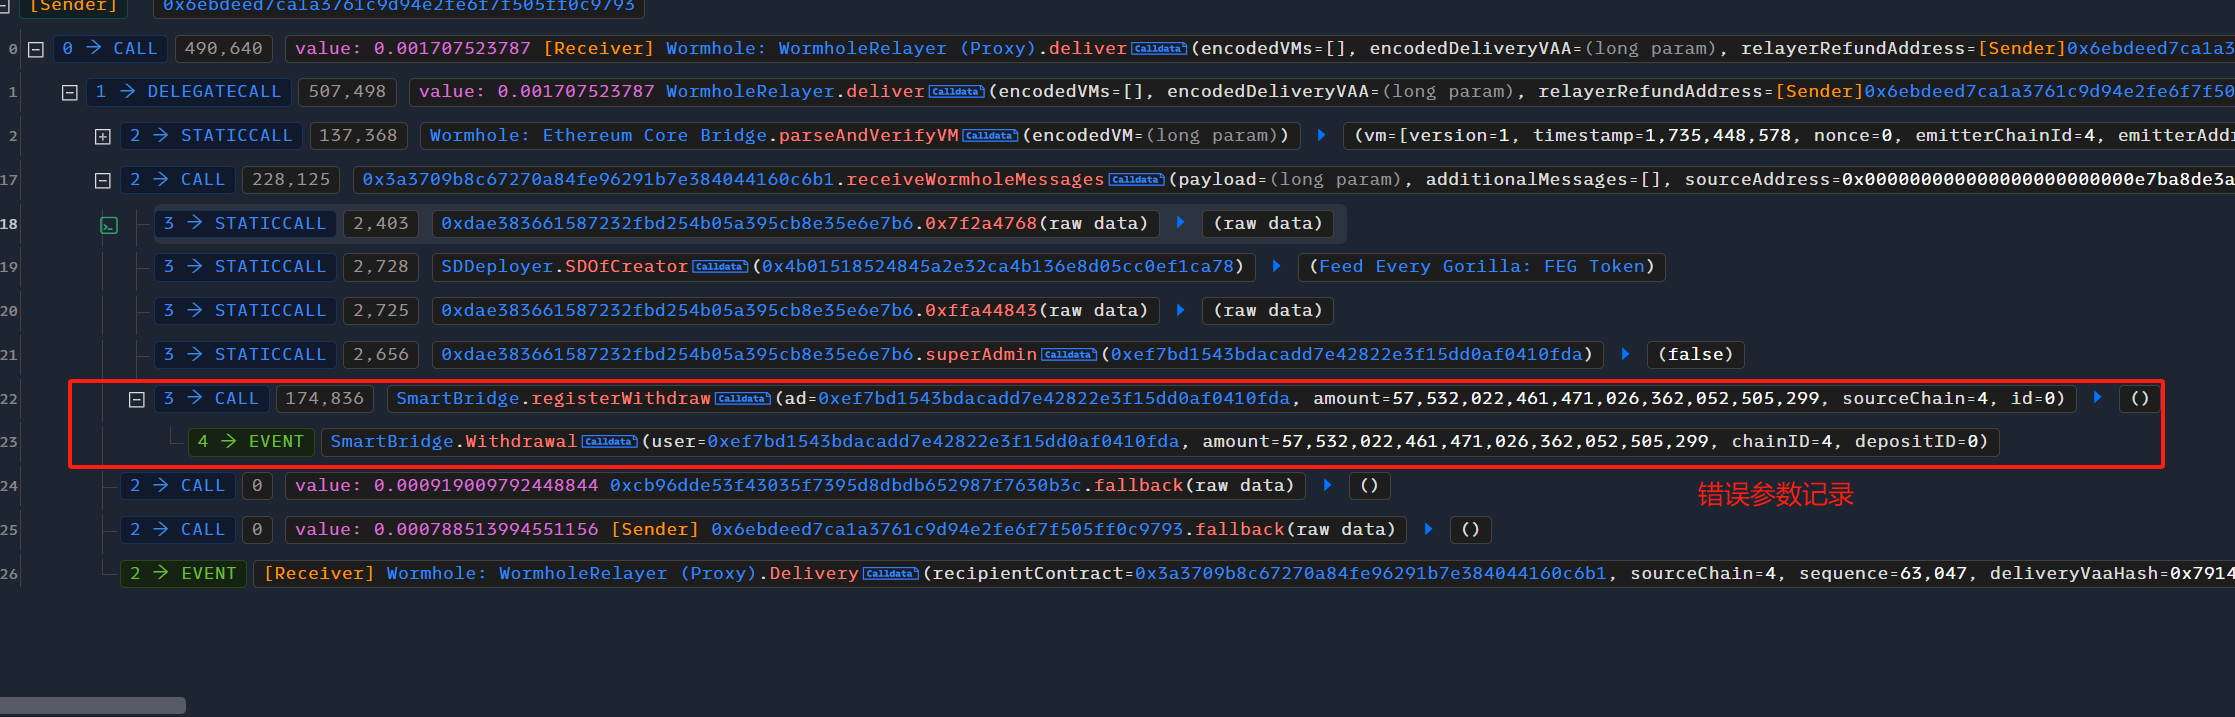This screenshot has height=717, width=2235.
Task: Click calldata badge after receiveWormholeMessages
Action: (1137, 180)
